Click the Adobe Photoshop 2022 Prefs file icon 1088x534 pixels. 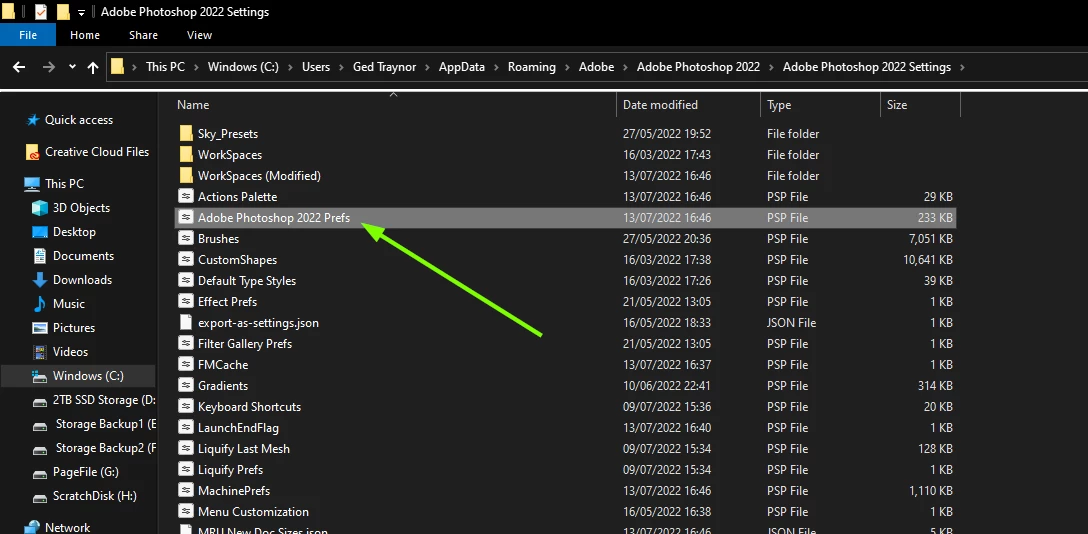click(185, 218)
